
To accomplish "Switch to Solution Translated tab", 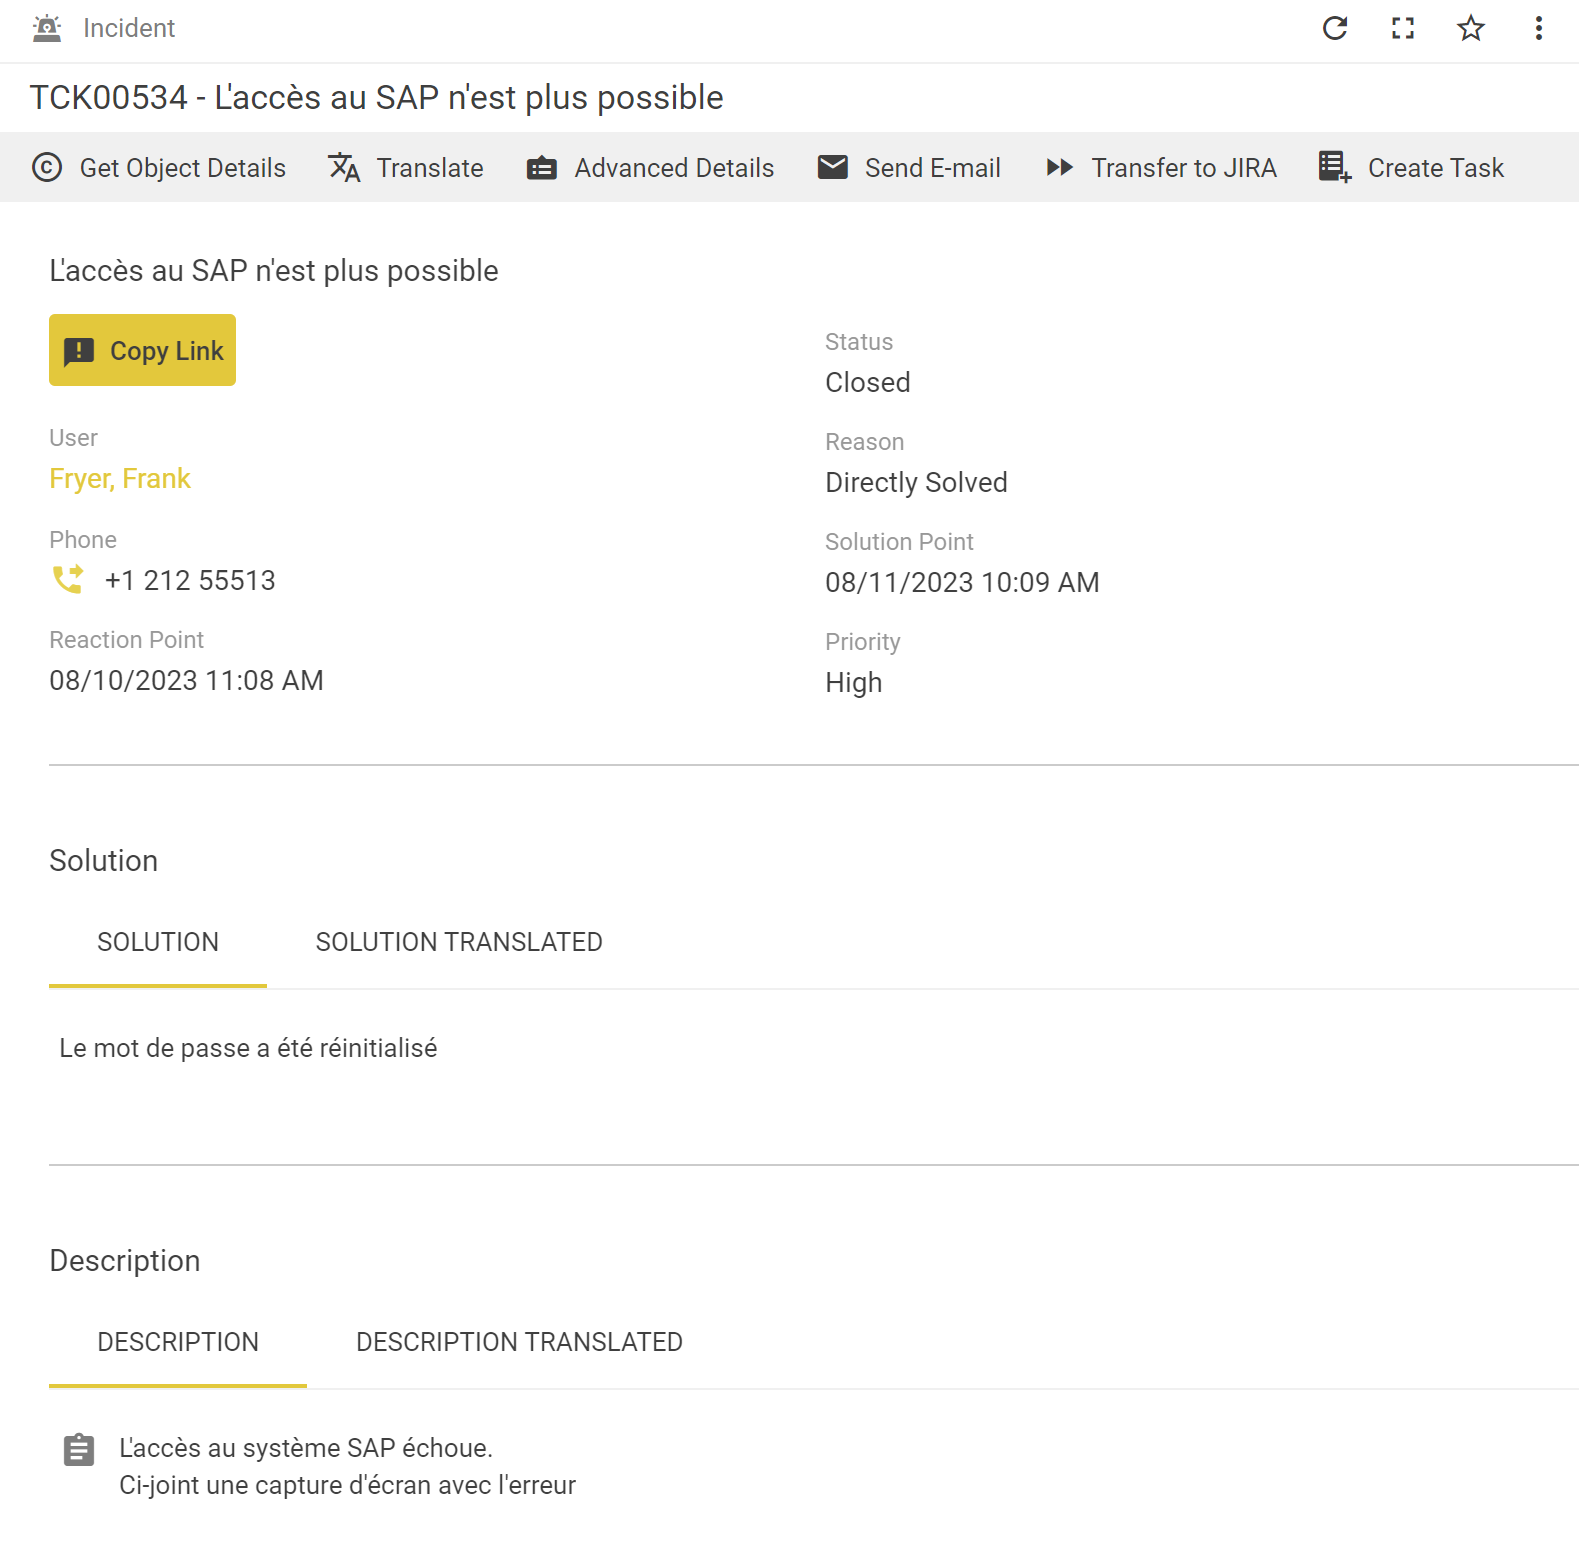I will 459,942.
